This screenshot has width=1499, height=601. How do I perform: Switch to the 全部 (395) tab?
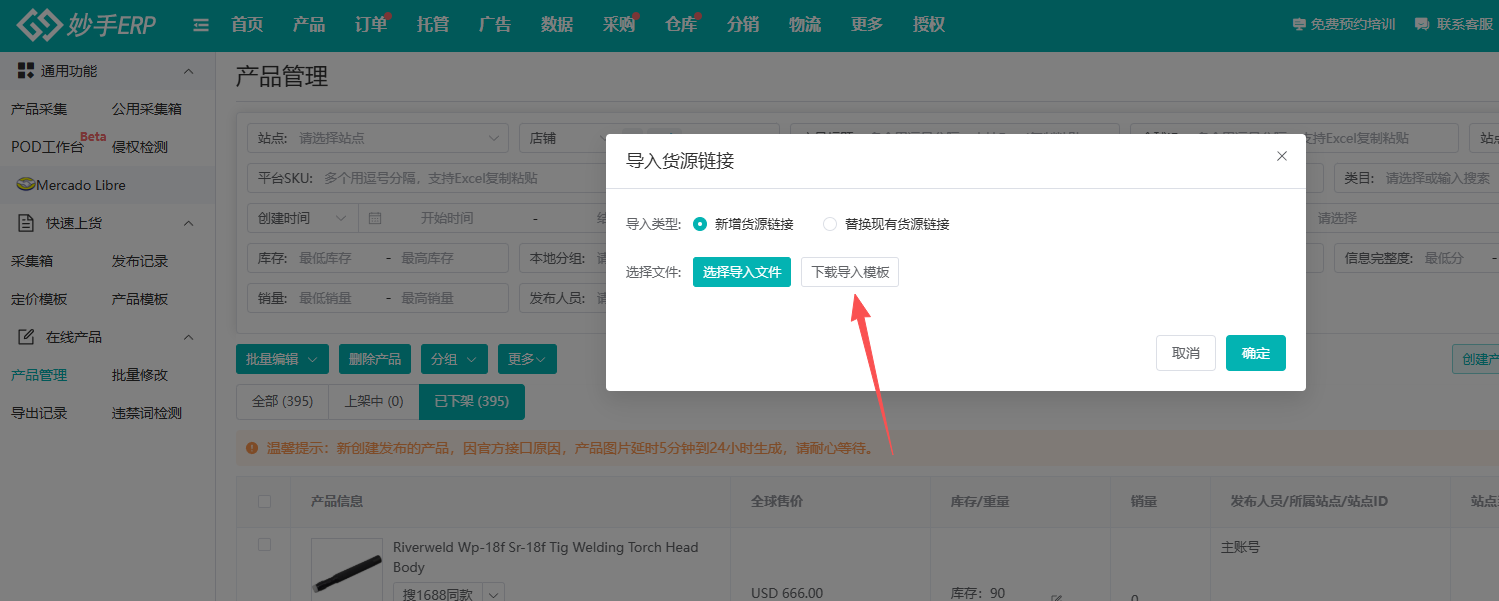[x=282, y=401]
